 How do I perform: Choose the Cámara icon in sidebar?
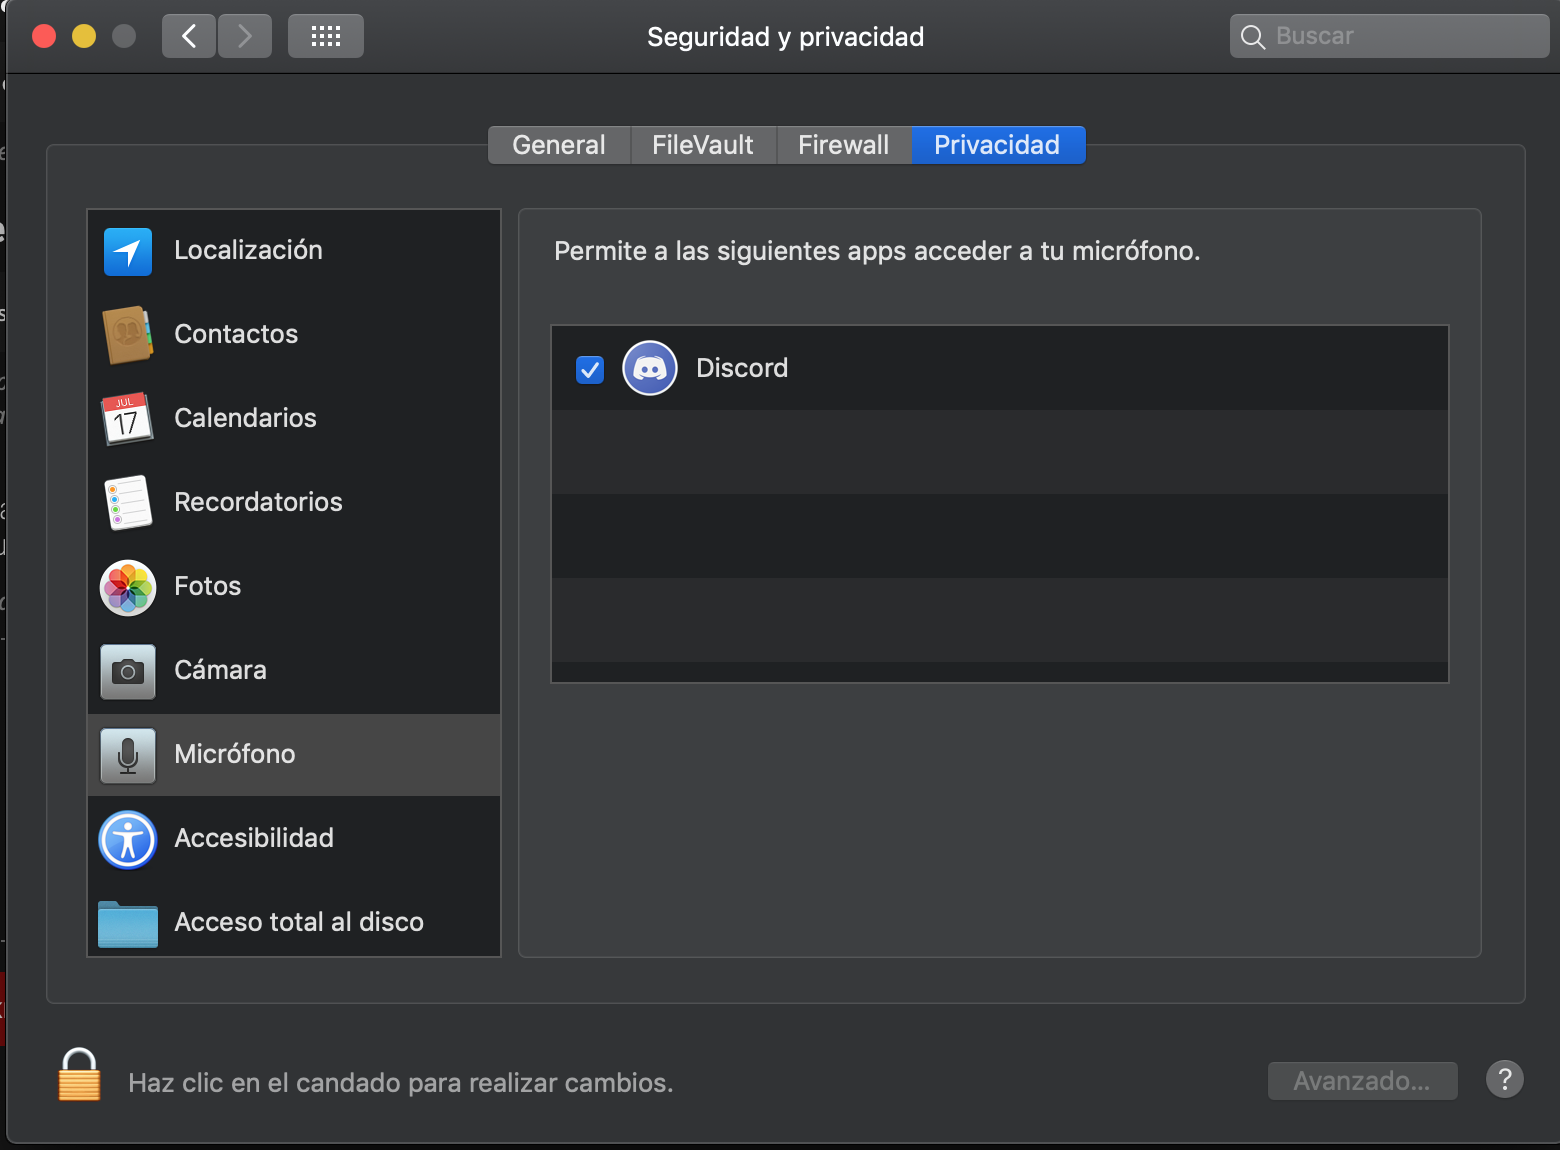click(128, 671)
